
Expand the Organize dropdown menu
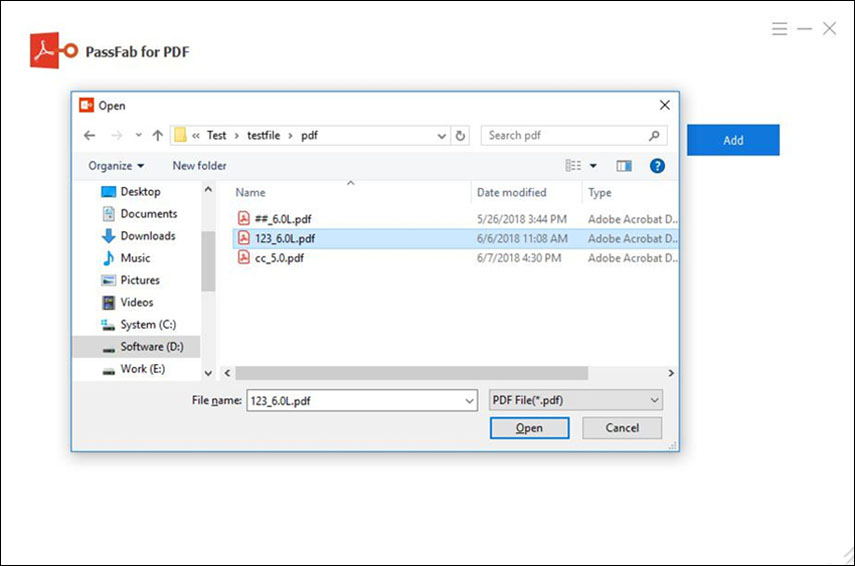pos(116,165)
